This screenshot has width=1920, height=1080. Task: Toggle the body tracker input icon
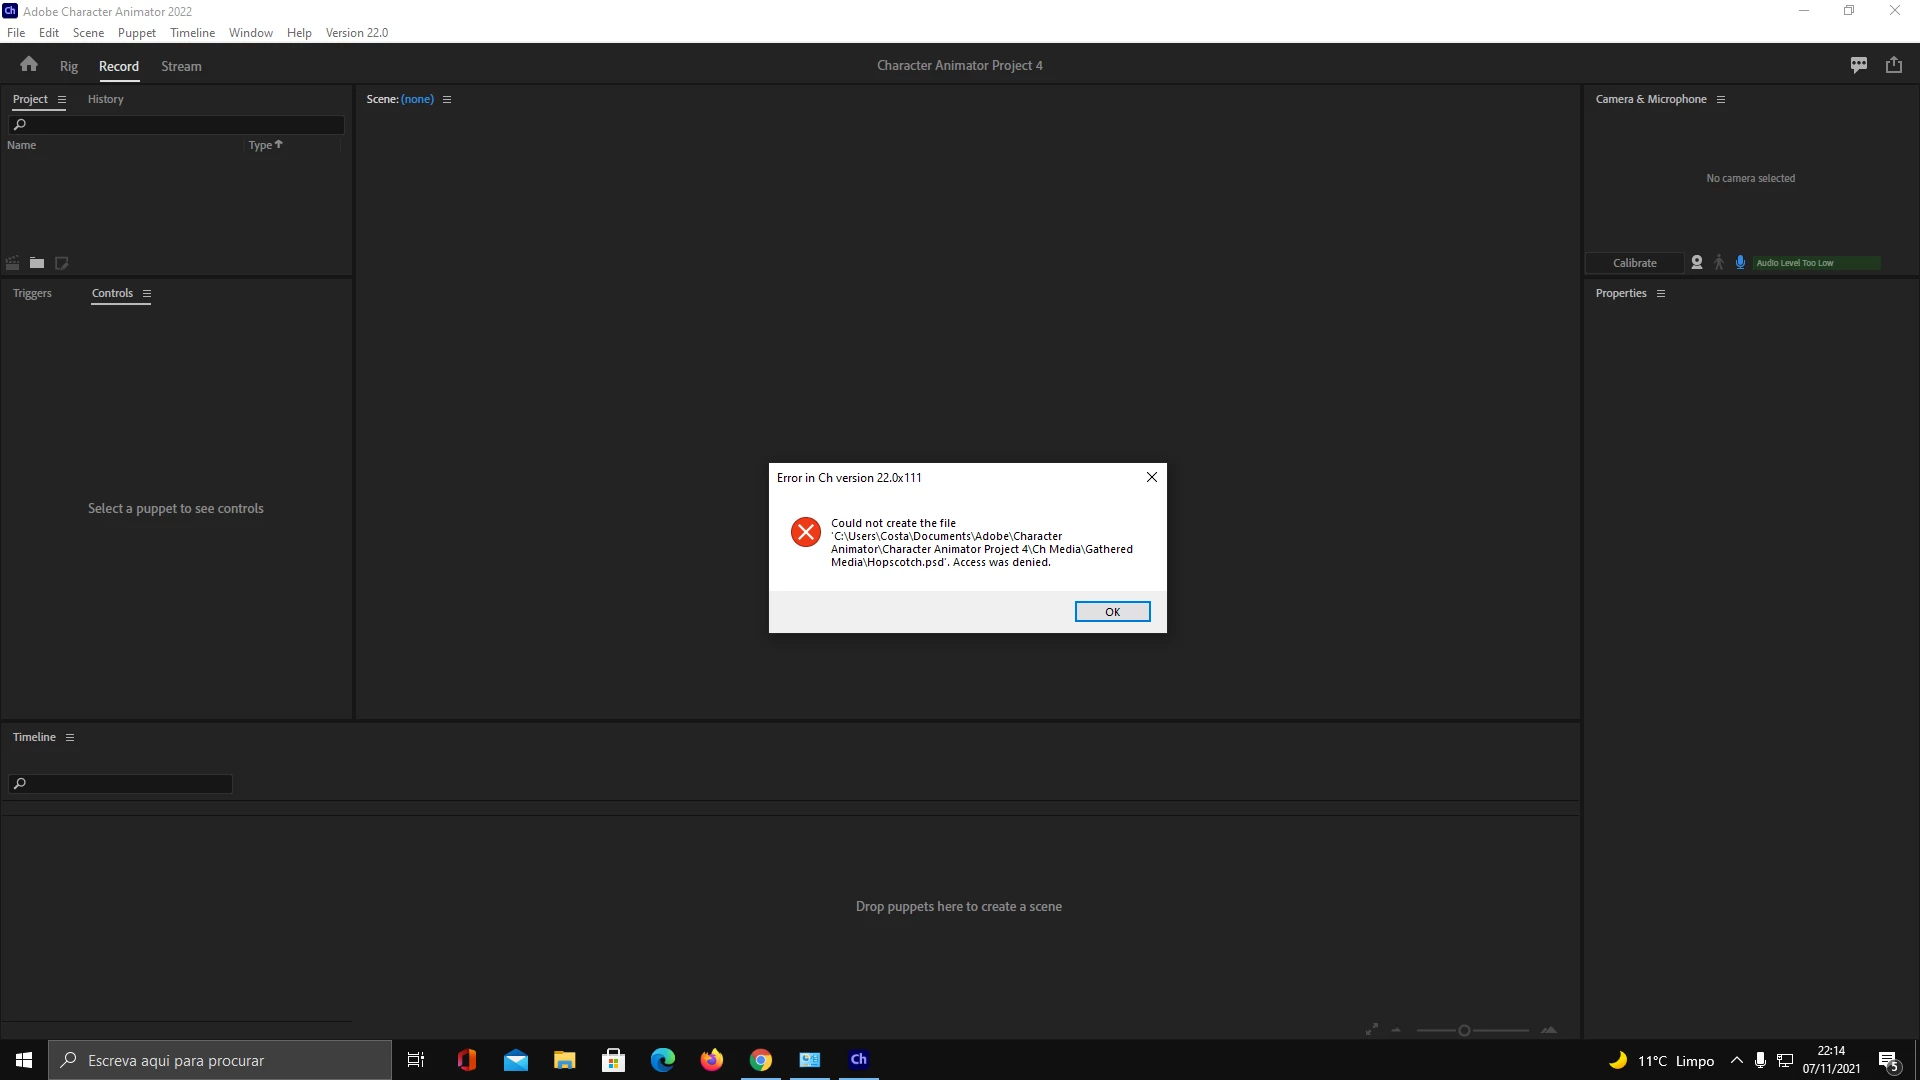pos(1719,263)
